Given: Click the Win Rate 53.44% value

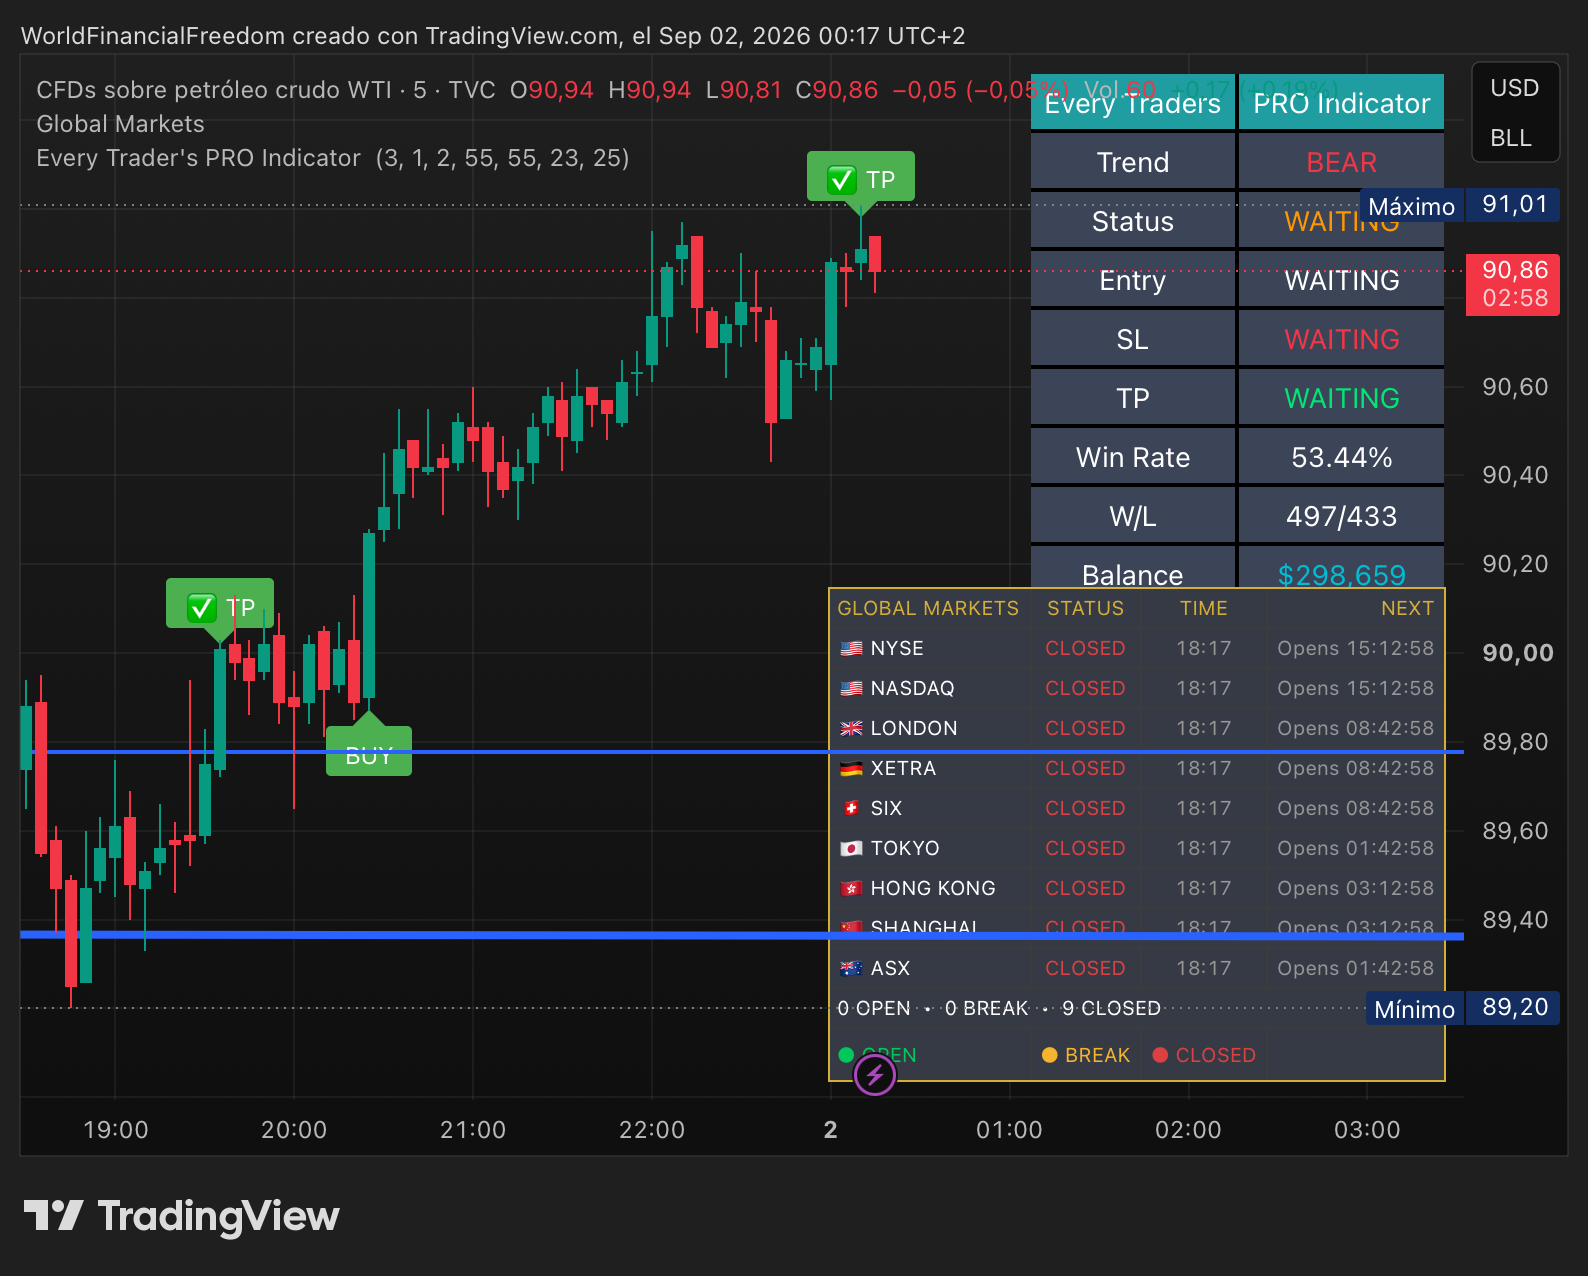Looking at the screenshot, I should pos(1341,457).
